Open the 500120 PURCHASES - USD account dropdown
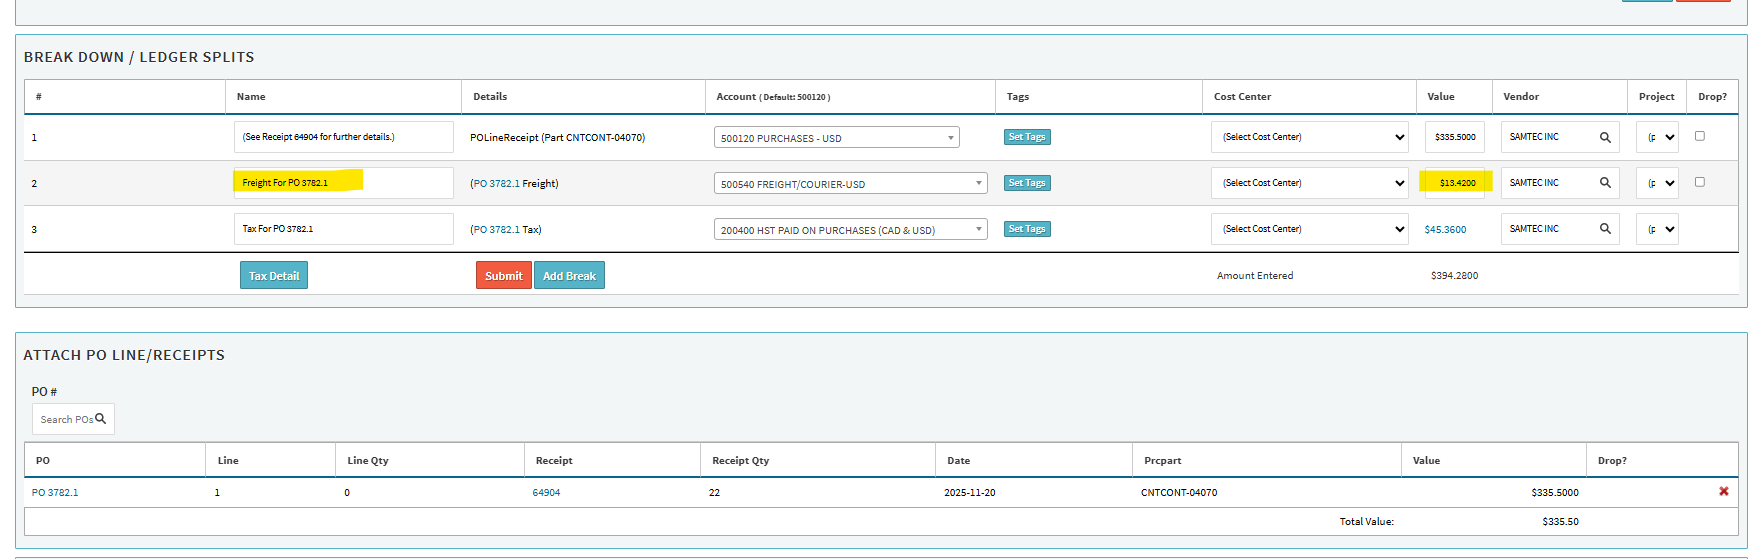The image size is (1764, 559). [836, 138]
